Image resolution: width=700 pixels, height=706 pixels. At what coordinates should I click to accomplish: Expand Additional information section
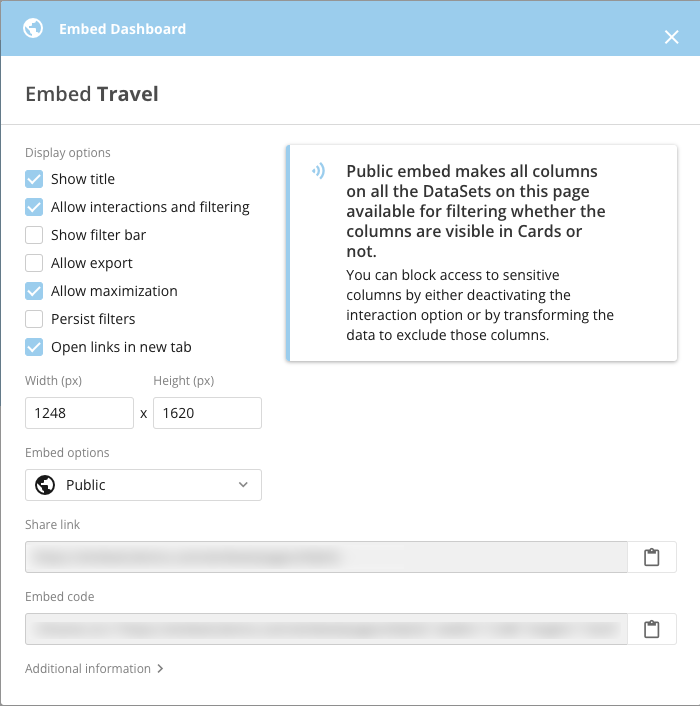(x=94, y=669)
